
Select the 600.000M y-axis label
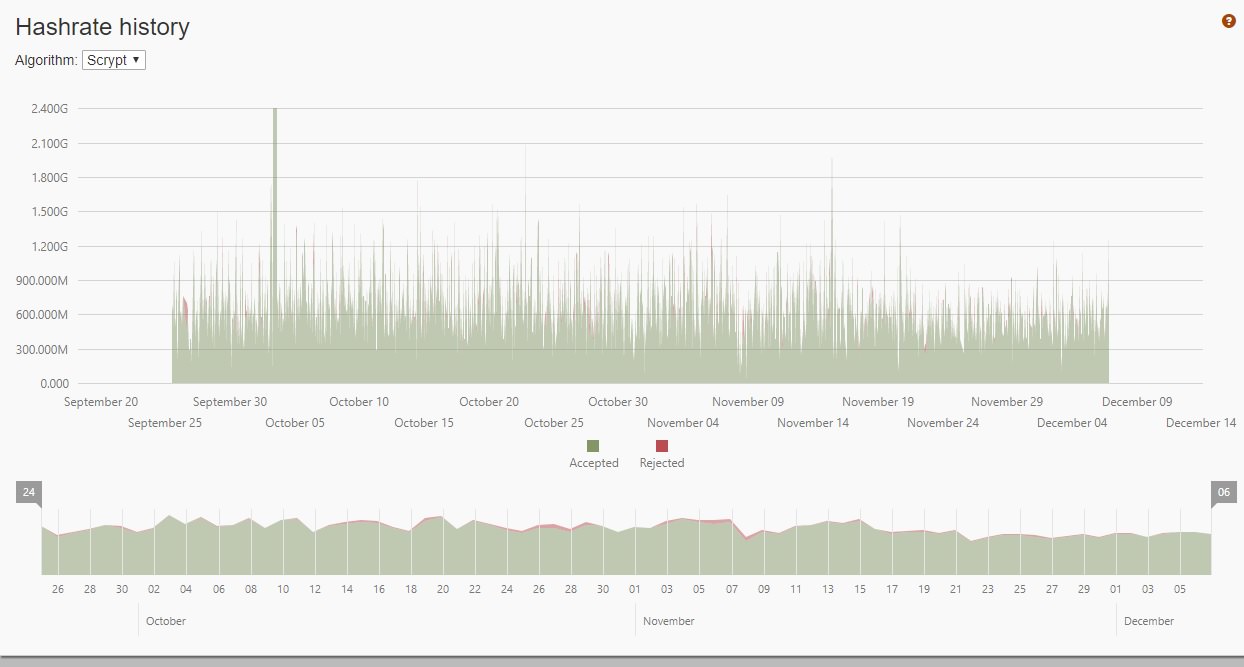41,315
